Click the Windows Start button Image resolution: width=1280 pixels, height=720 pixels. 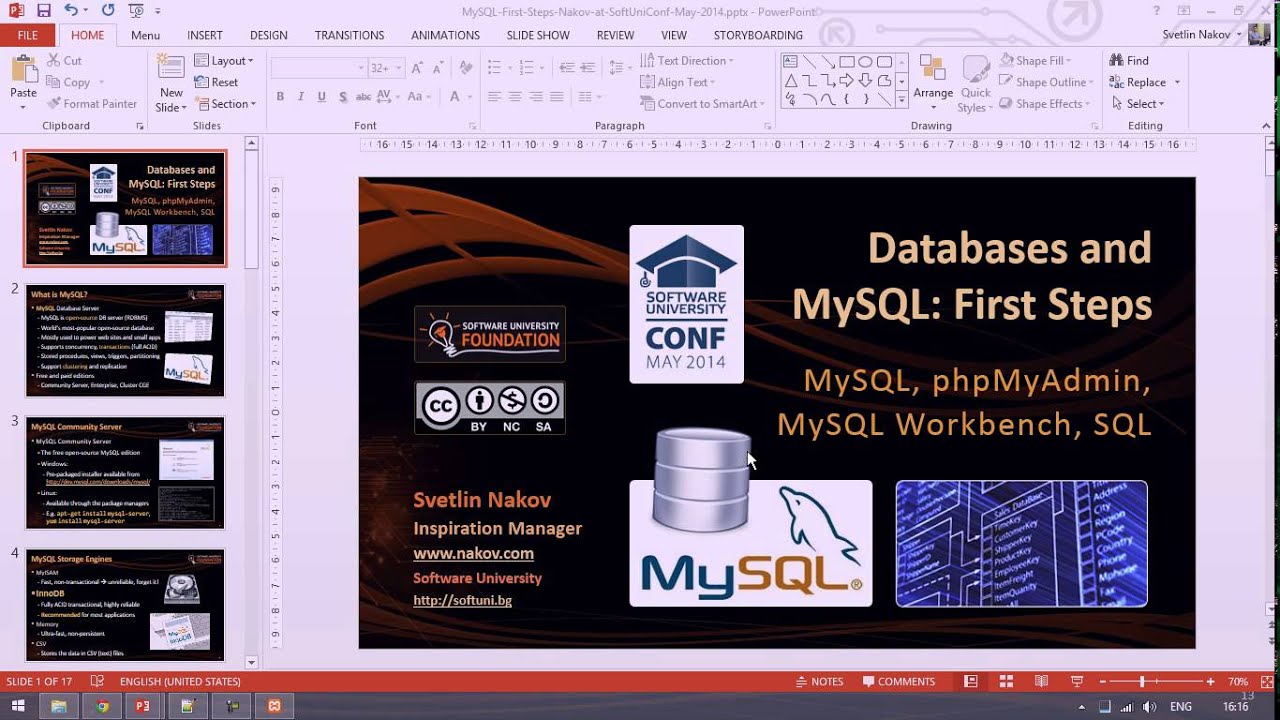[x=18, y=706]
